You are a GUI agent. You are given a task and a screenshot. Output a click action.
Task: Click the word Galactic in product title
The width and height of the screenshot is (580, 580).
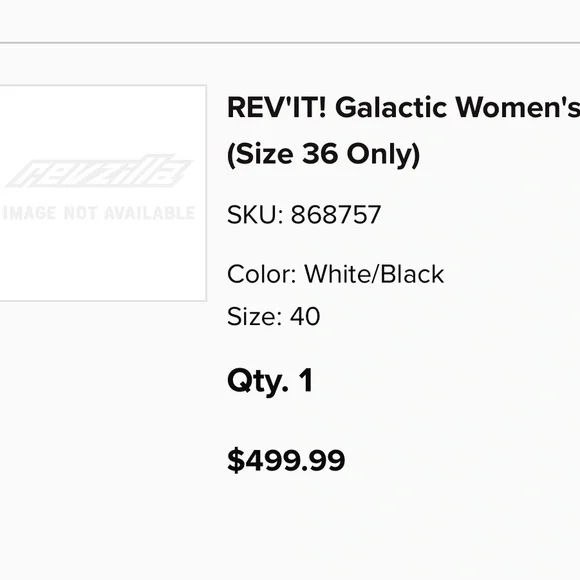coord(391,107)
